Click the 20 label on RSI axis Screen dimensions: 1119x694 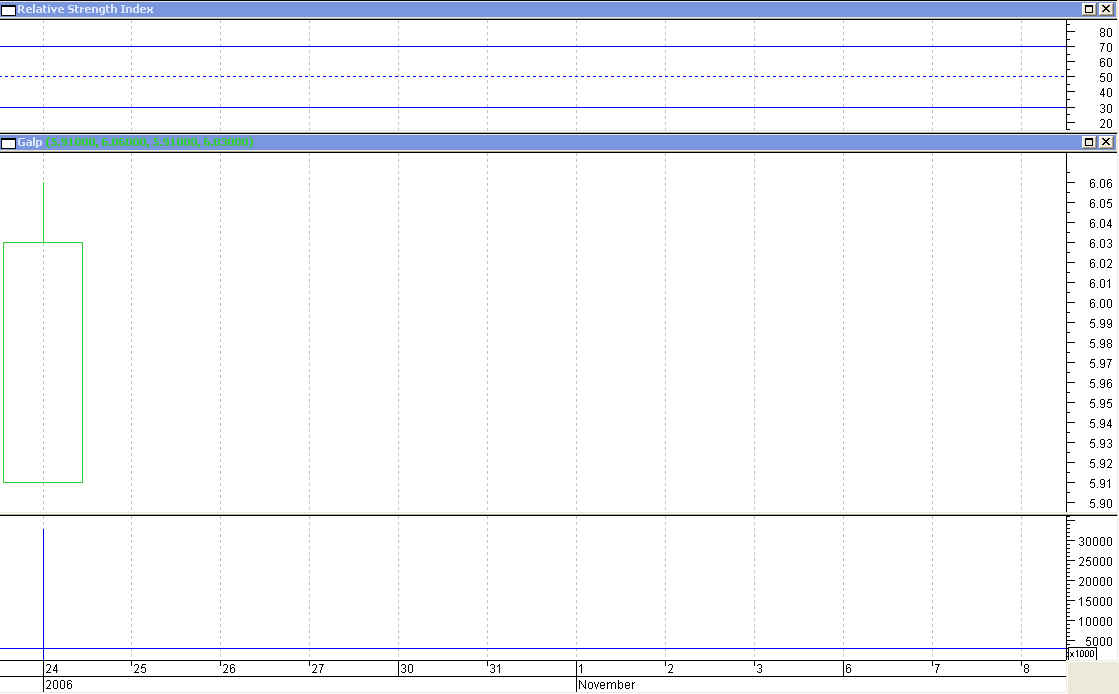(1105, 124)
